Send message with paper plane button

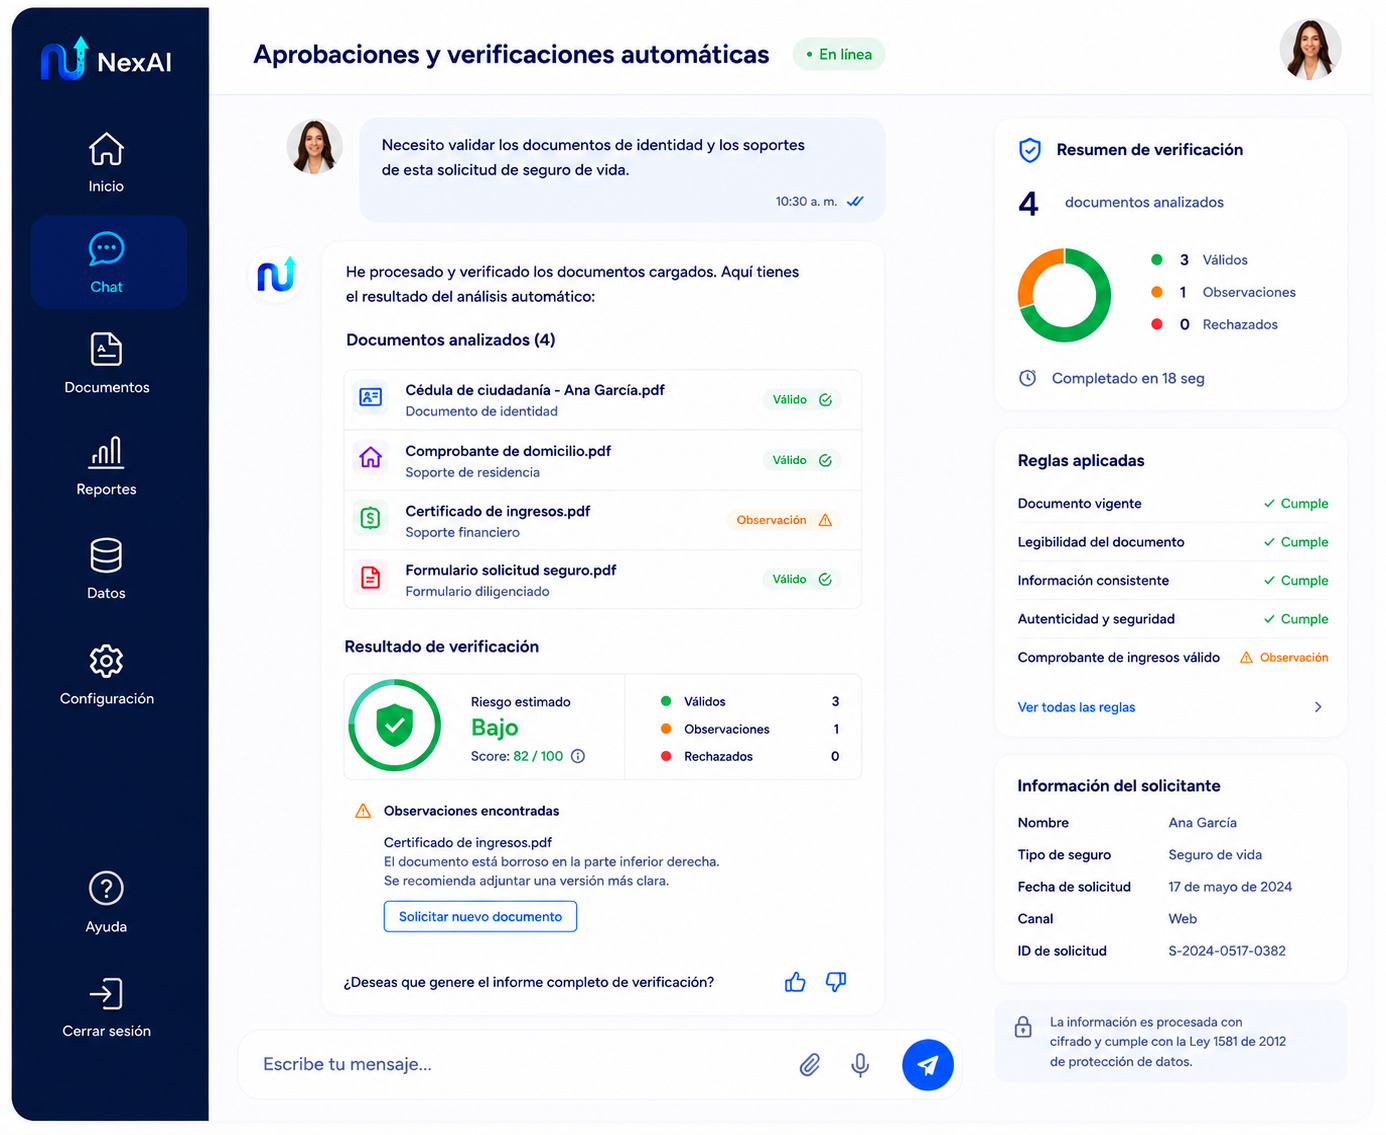pos(927,1065)
